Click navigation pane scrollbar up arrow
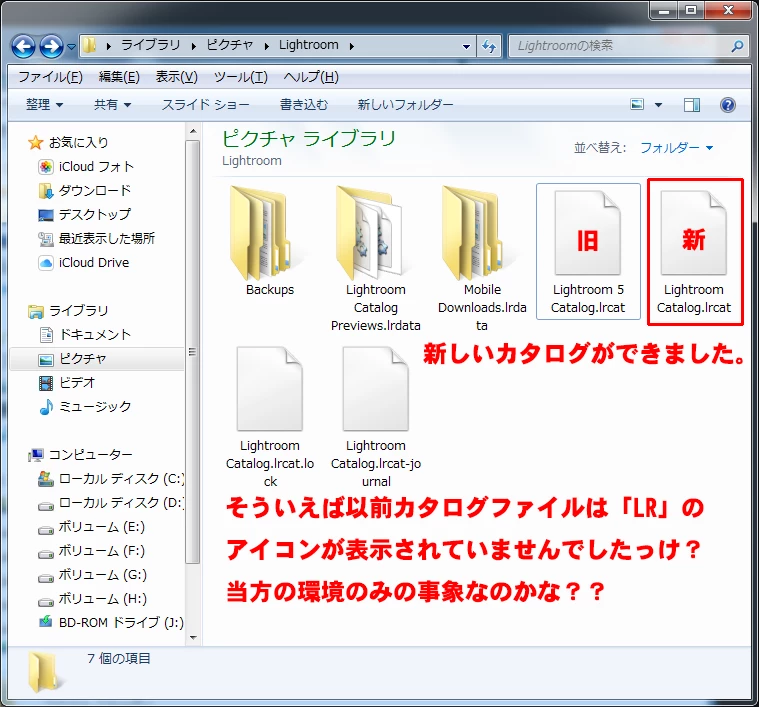This screenshot has width=759, height=707. click(x=193, y=131)
